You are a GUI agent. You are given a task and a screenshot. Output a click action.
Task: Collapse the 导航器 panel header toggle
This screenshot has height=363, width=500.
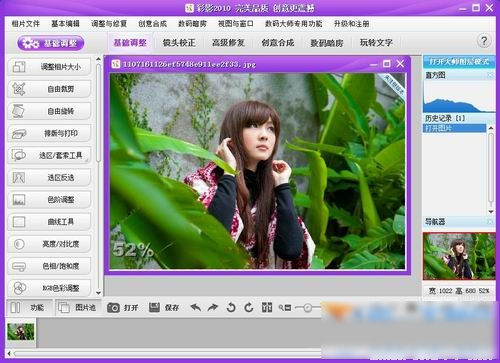tap(491, 221)
